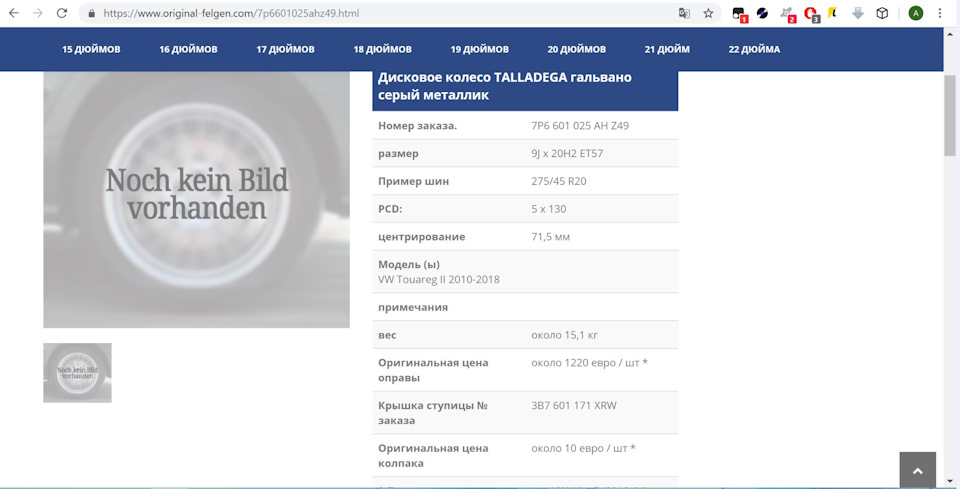960x489 pixels.
Task: Open extension with red badge 2
Action: [788, 14]
